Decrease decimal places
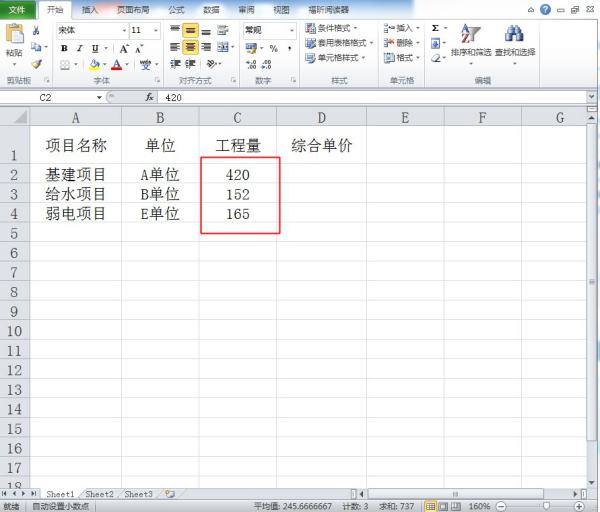 click(x=266, y=65)
